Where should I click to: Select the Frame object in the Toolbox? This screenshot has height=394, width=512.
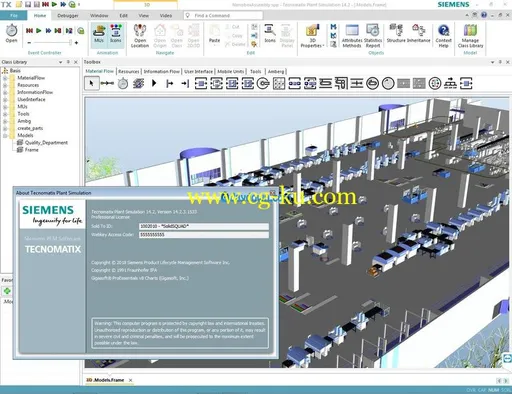coord(138,83)
